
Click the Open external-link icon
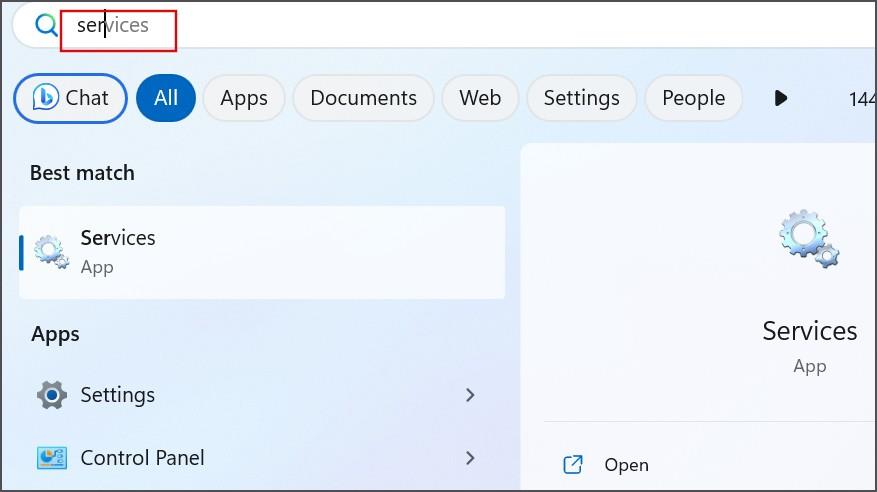pos(573,465)
